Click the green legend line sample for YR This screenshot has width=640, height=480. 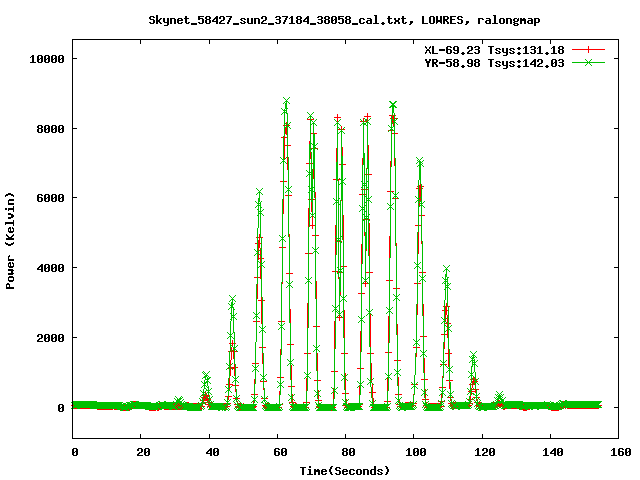point(588,62)
